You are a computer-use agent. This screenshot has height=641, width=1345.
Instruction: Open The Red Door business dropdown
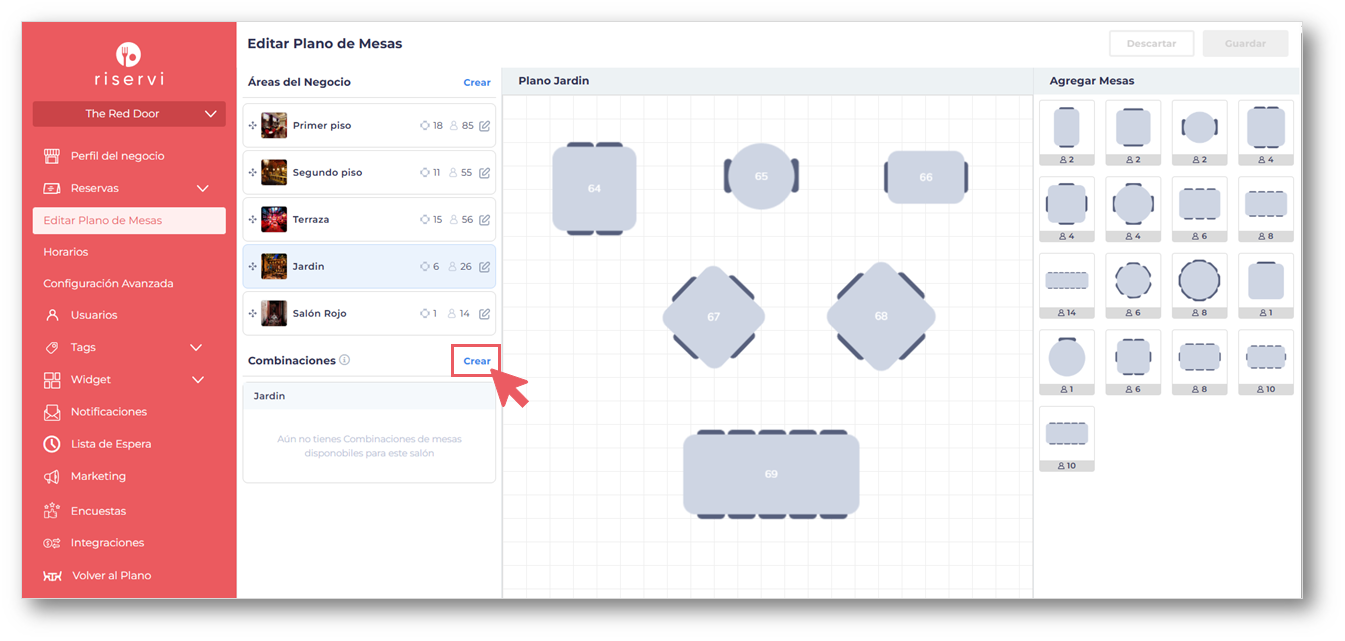tap(129, 114)
